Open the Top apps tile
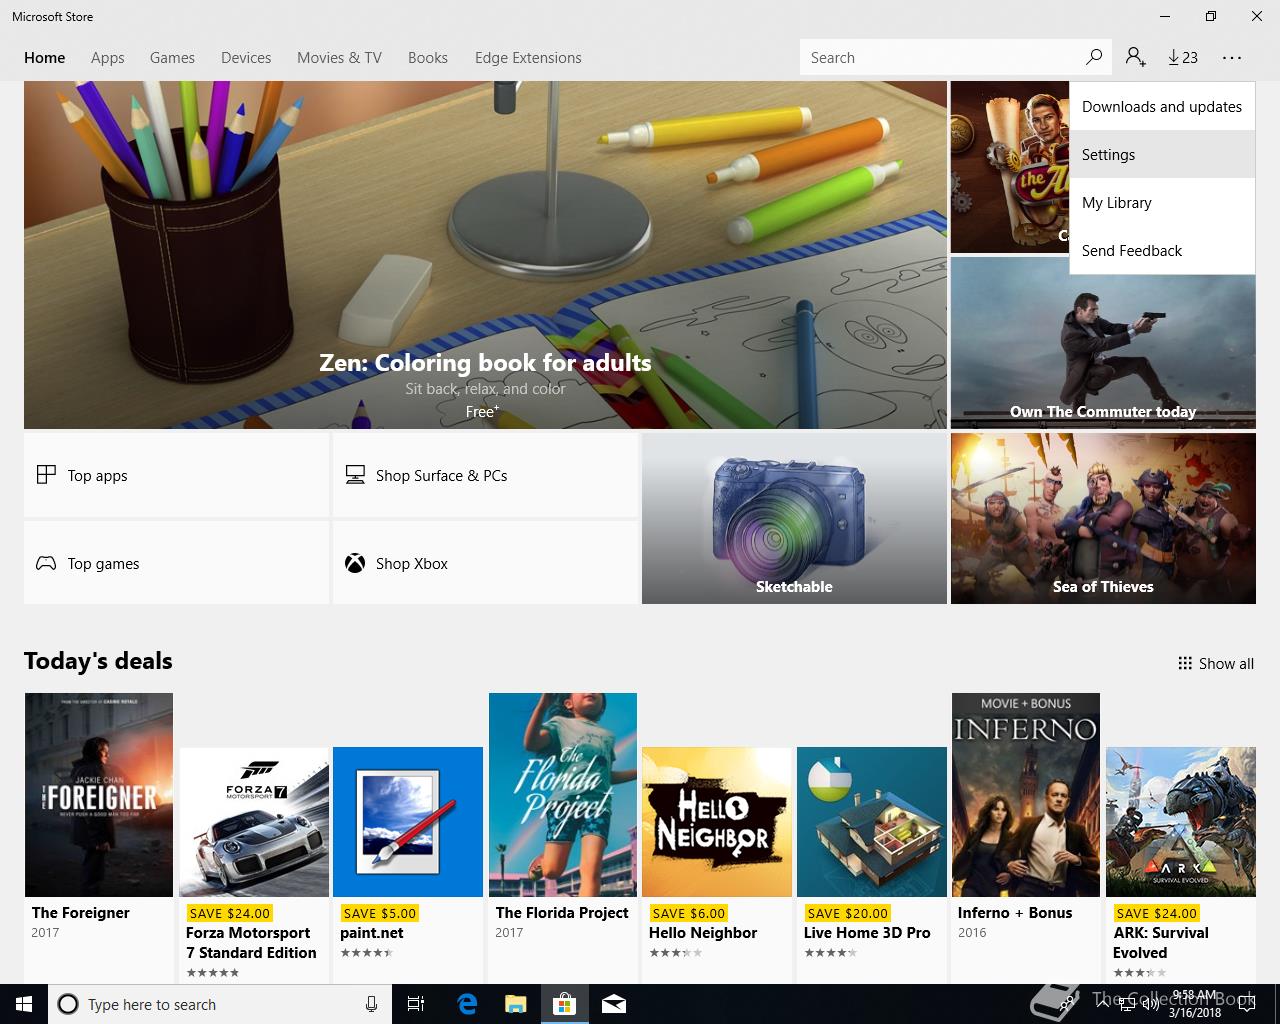 click(x=176, y=475)
